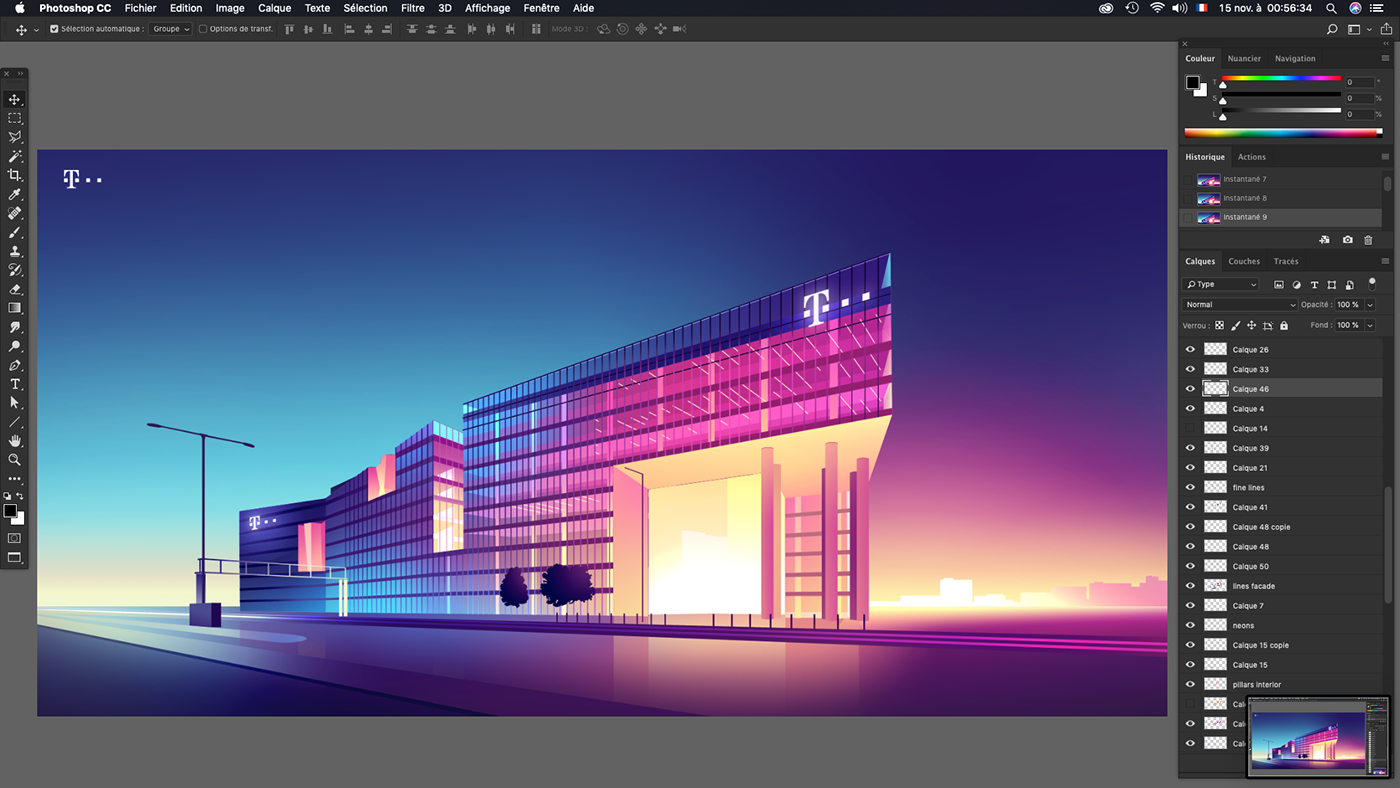This screenshot has height=788, width=1400.
Task: Hide the Calque 33 layer
Action: pos(1190,369)
